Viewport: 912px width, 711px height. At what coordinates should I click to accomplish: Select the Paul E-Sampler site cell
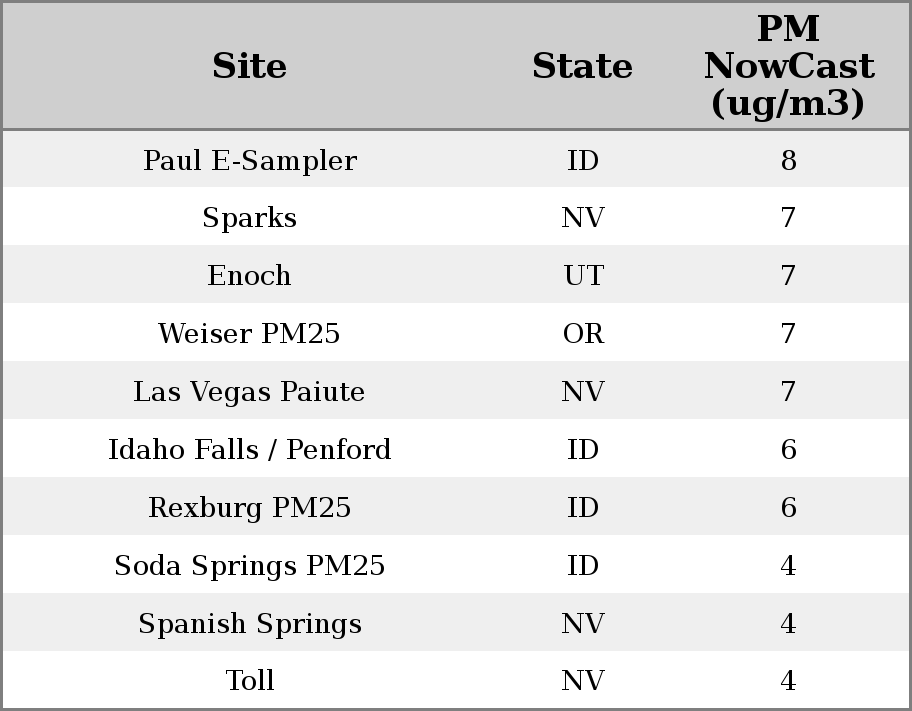[x=249, y=160]
